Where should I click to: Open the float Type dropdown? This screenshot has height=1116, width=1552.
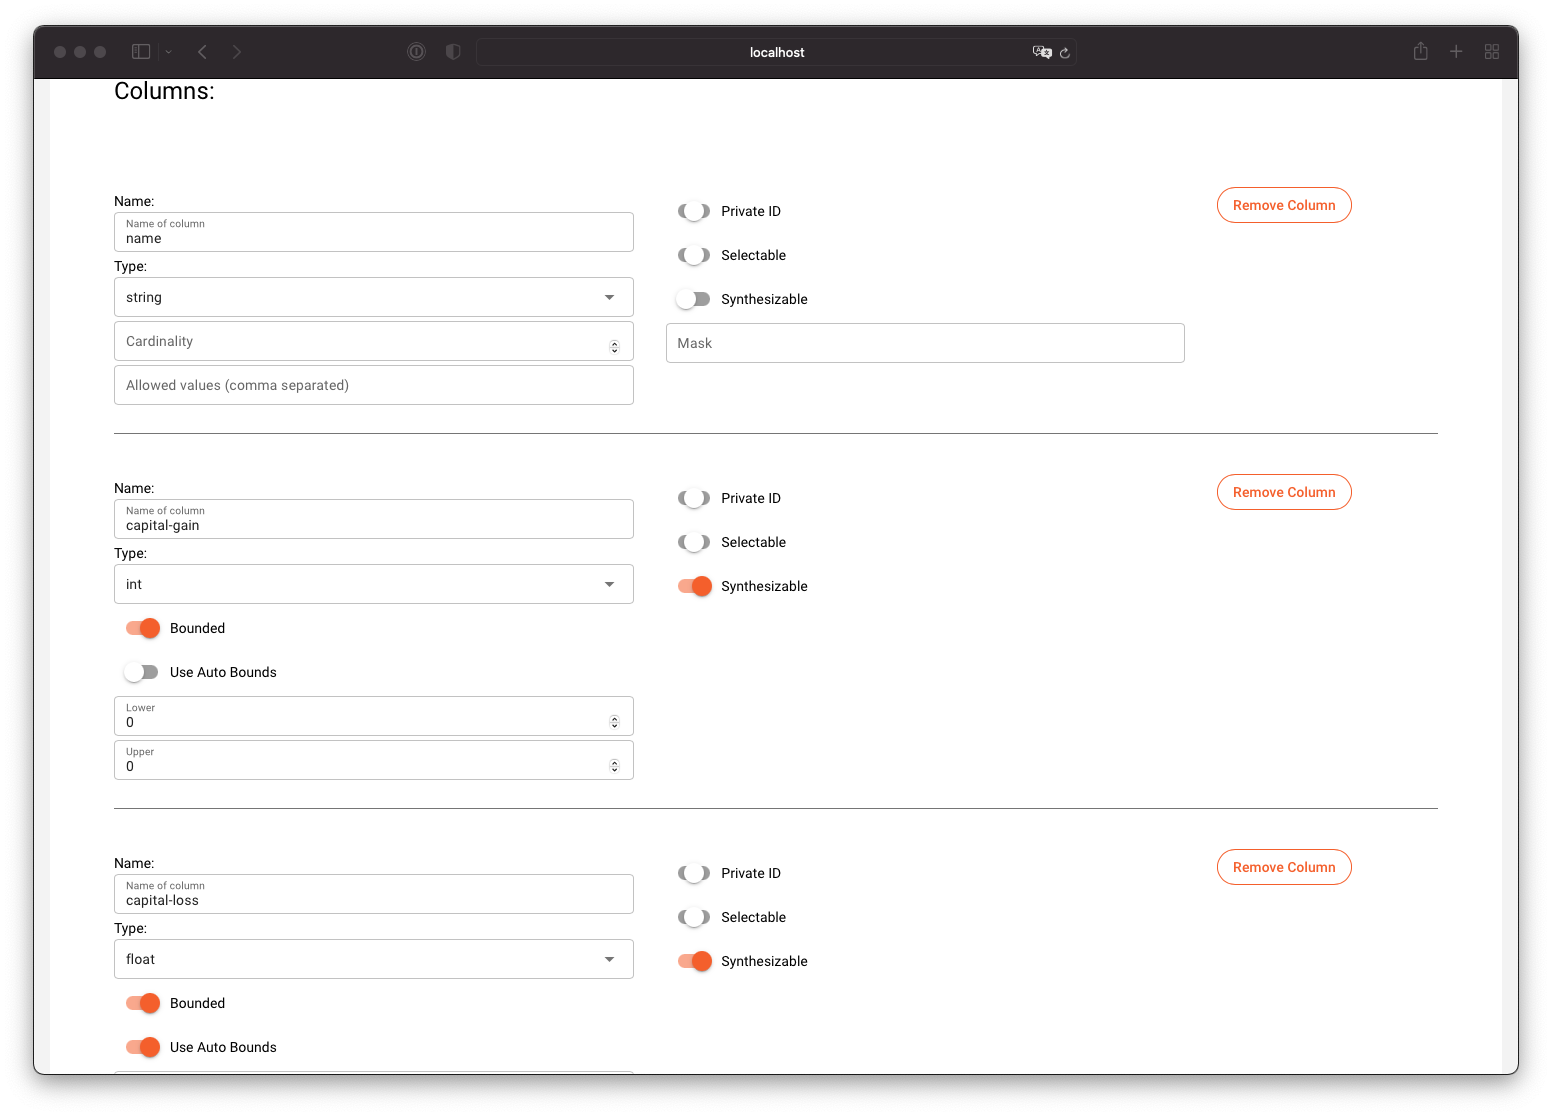(373, 959)
